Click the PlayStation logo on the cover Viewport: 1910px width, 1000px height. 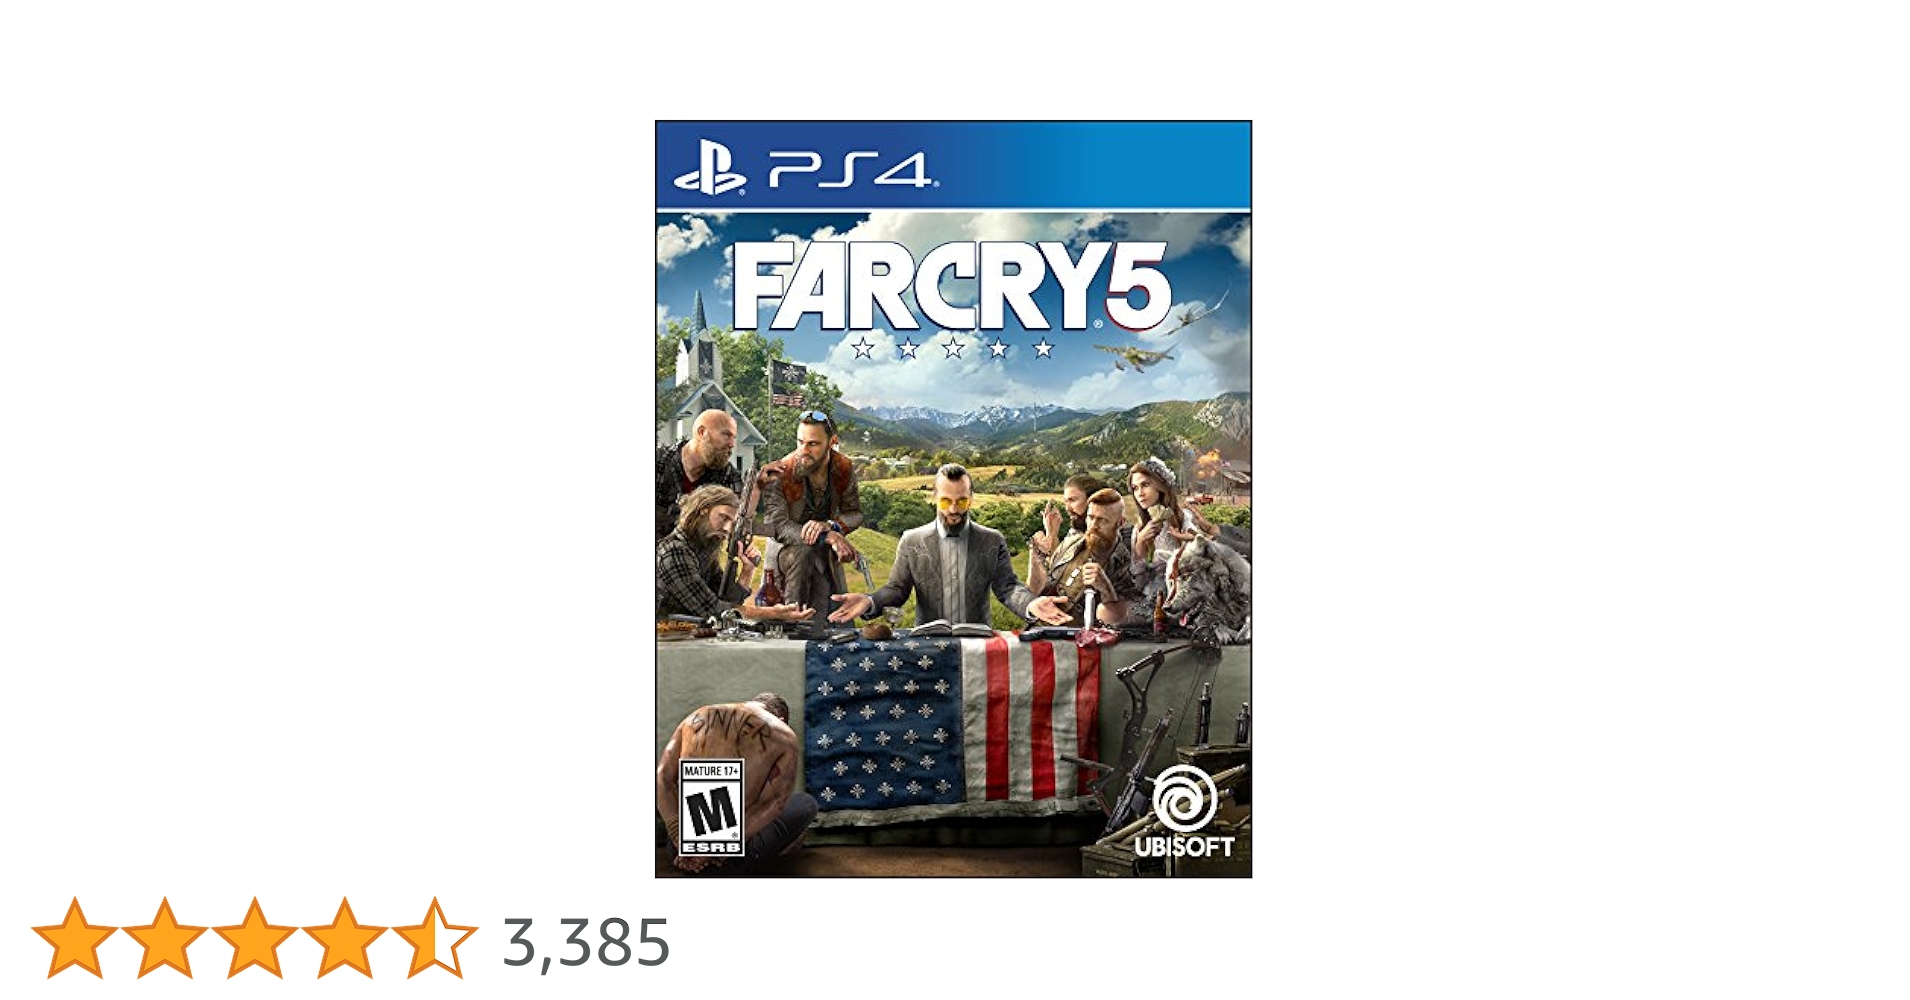tap(709, 172)
